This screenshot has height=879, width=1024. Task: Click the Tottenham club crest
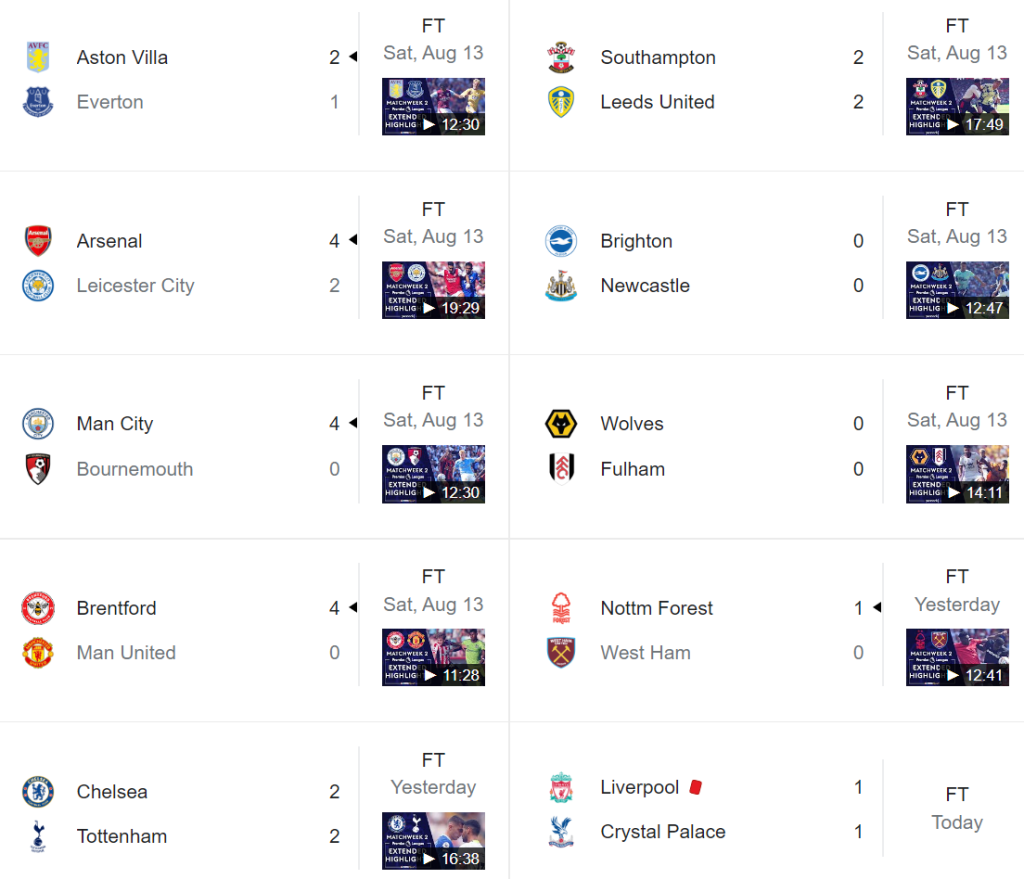[x=38, y=836]
